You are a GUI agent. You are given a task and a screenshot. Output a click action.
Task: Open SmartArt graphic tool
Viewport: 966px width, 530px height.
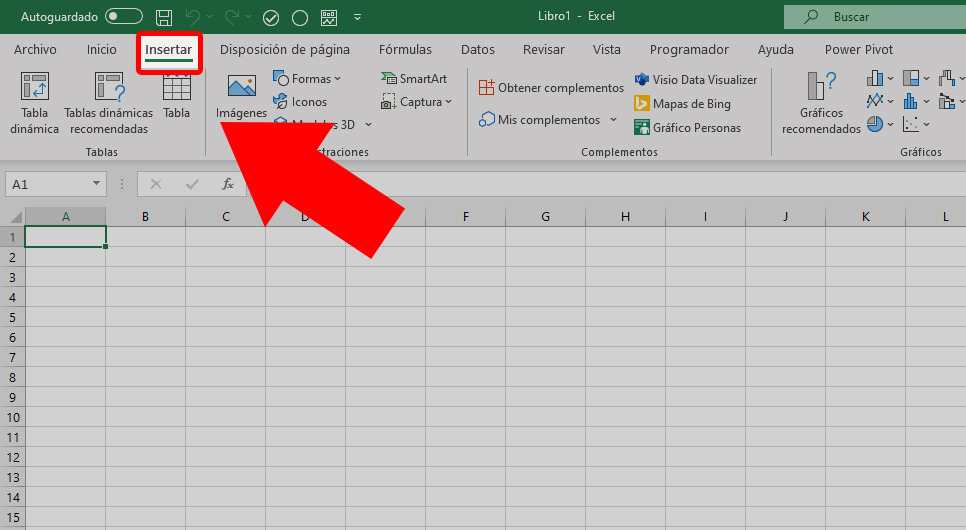coord(414,79)
